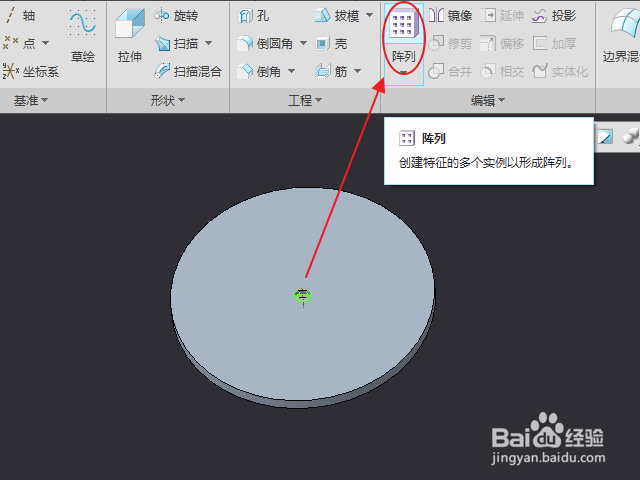This screenshot has height=480, width=640.
Task: Click the 相交 (Intersect) tool
Action: pyautogui.click(x=502, y=71)
